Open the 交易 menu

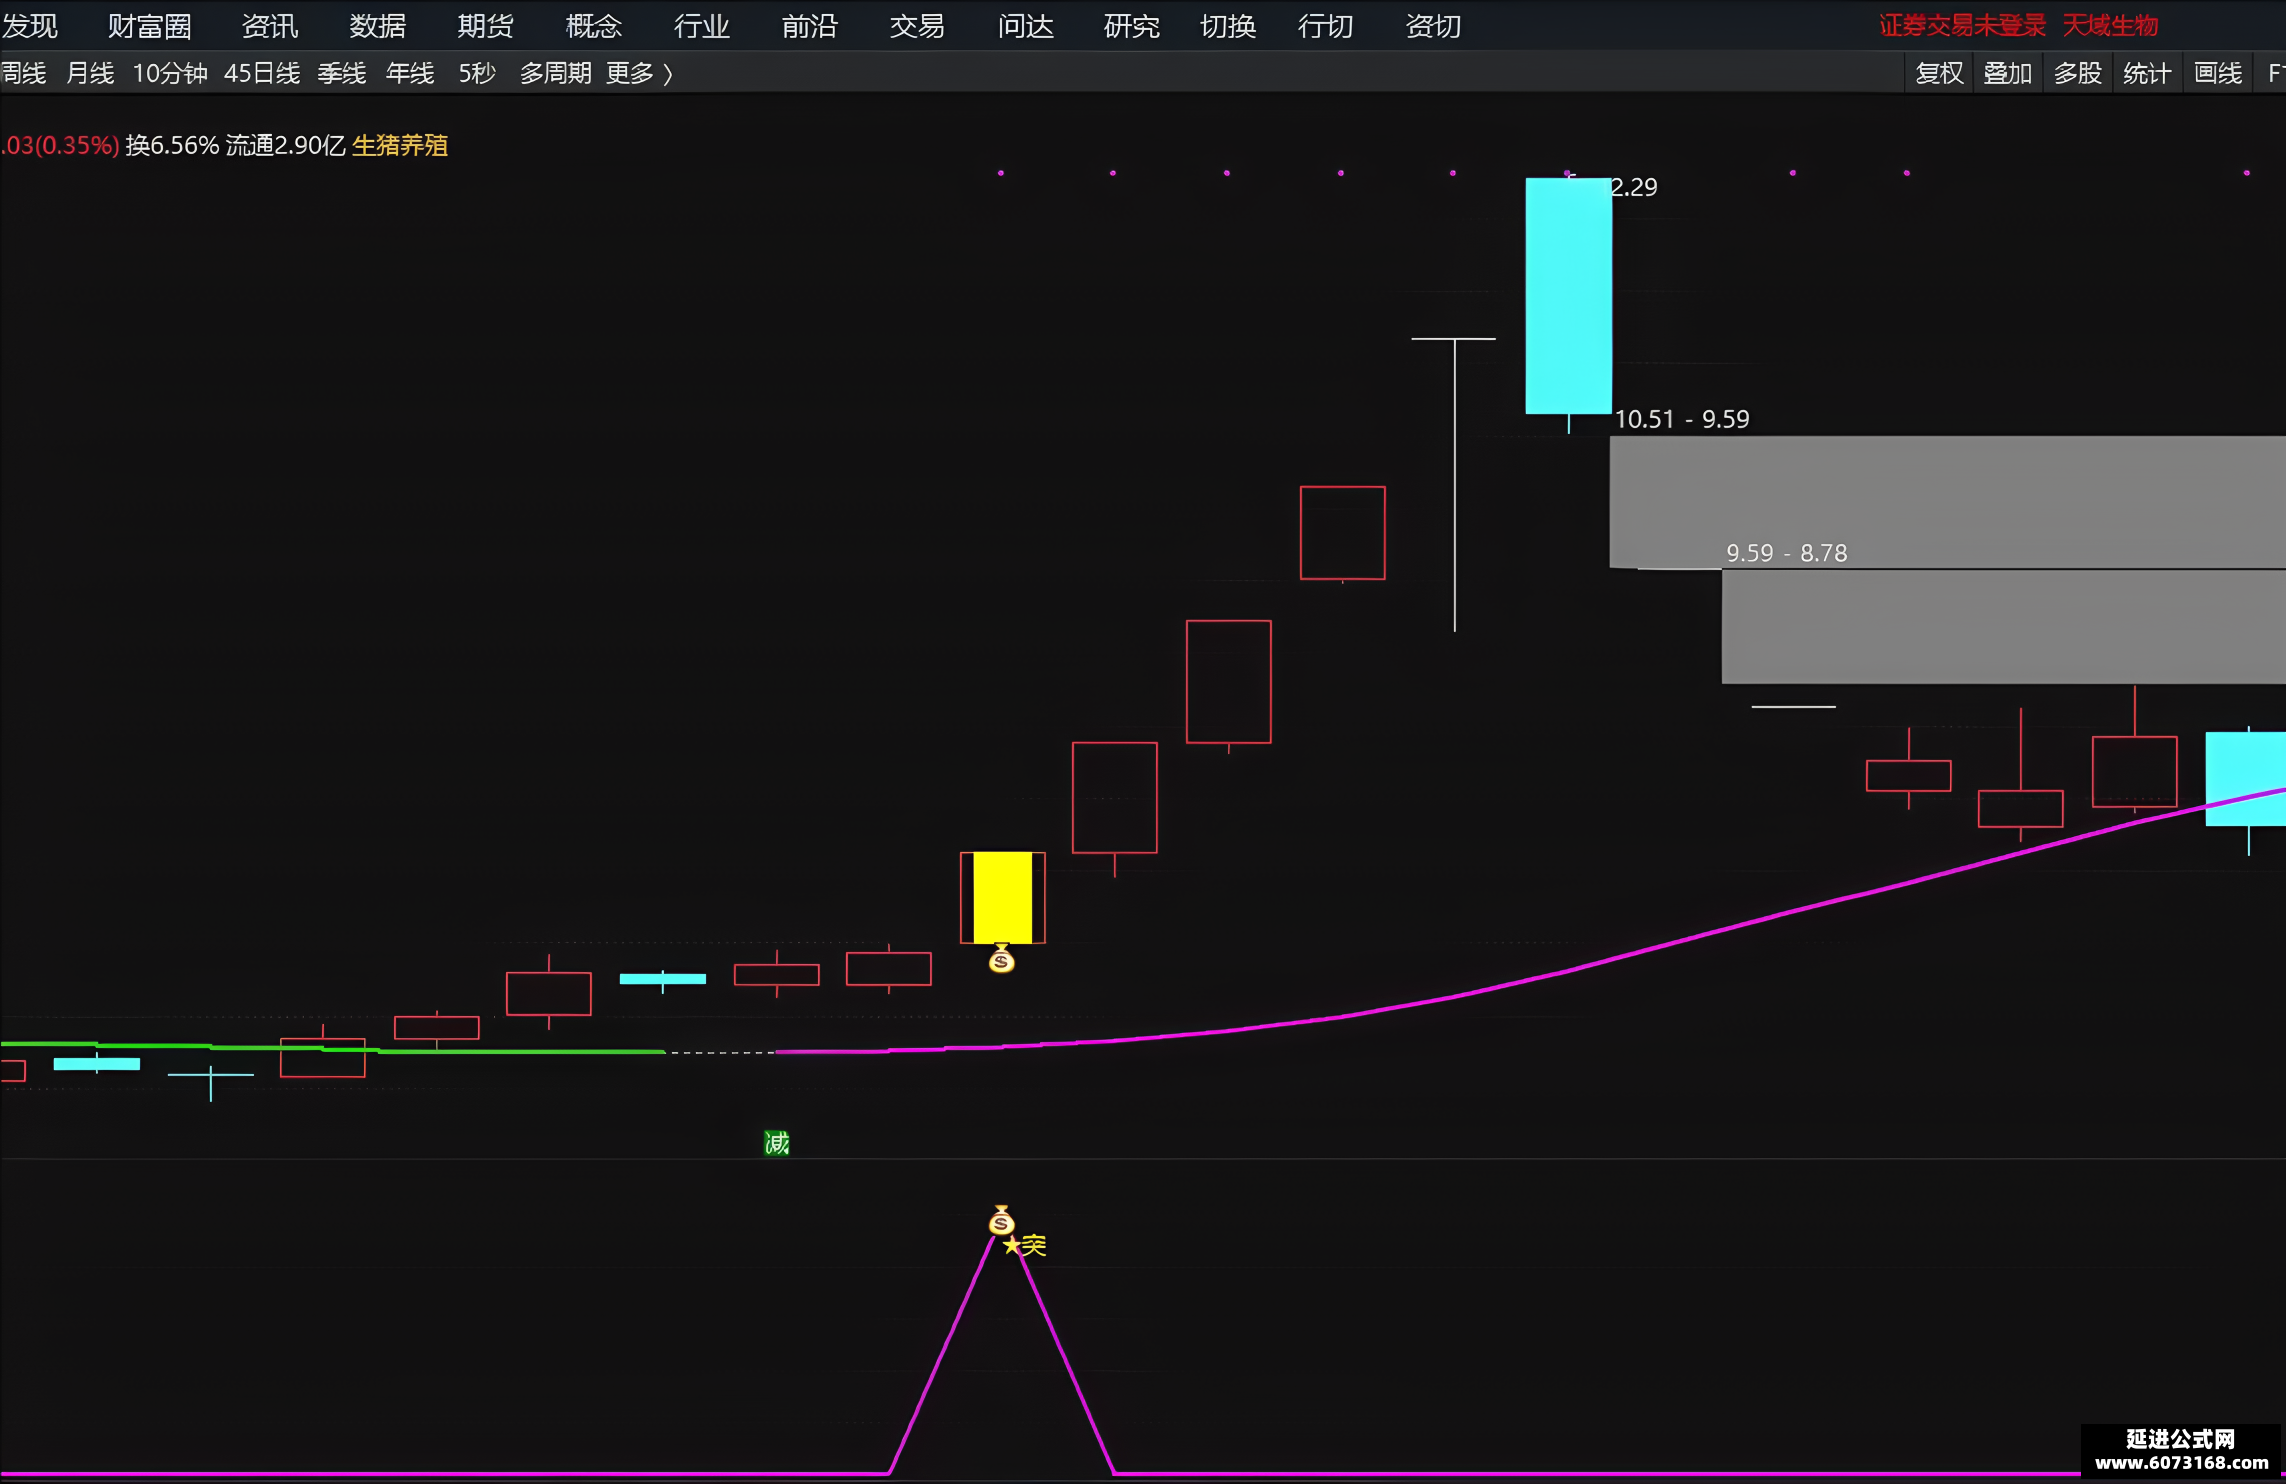pyautogui.click(x=917, y=26)
